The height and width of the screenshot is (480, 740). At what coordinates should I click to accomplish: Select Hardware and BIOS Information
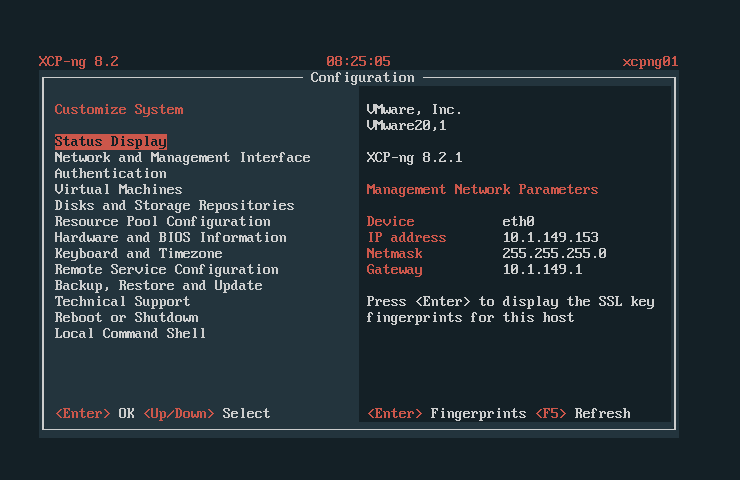170,238
